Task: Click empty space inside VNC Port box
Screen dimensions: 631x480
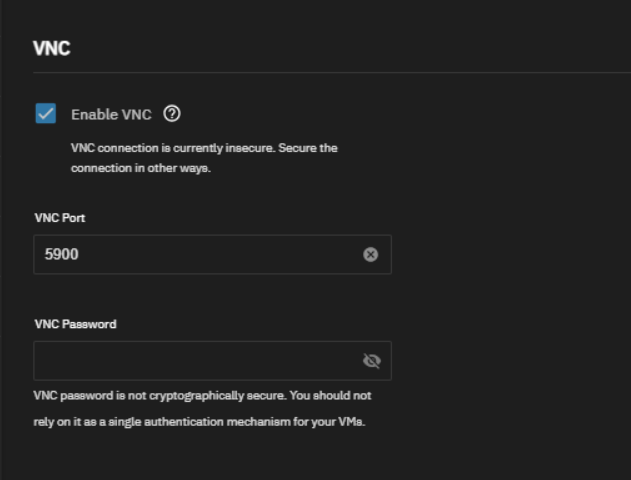Action: (x=219, y=254)
